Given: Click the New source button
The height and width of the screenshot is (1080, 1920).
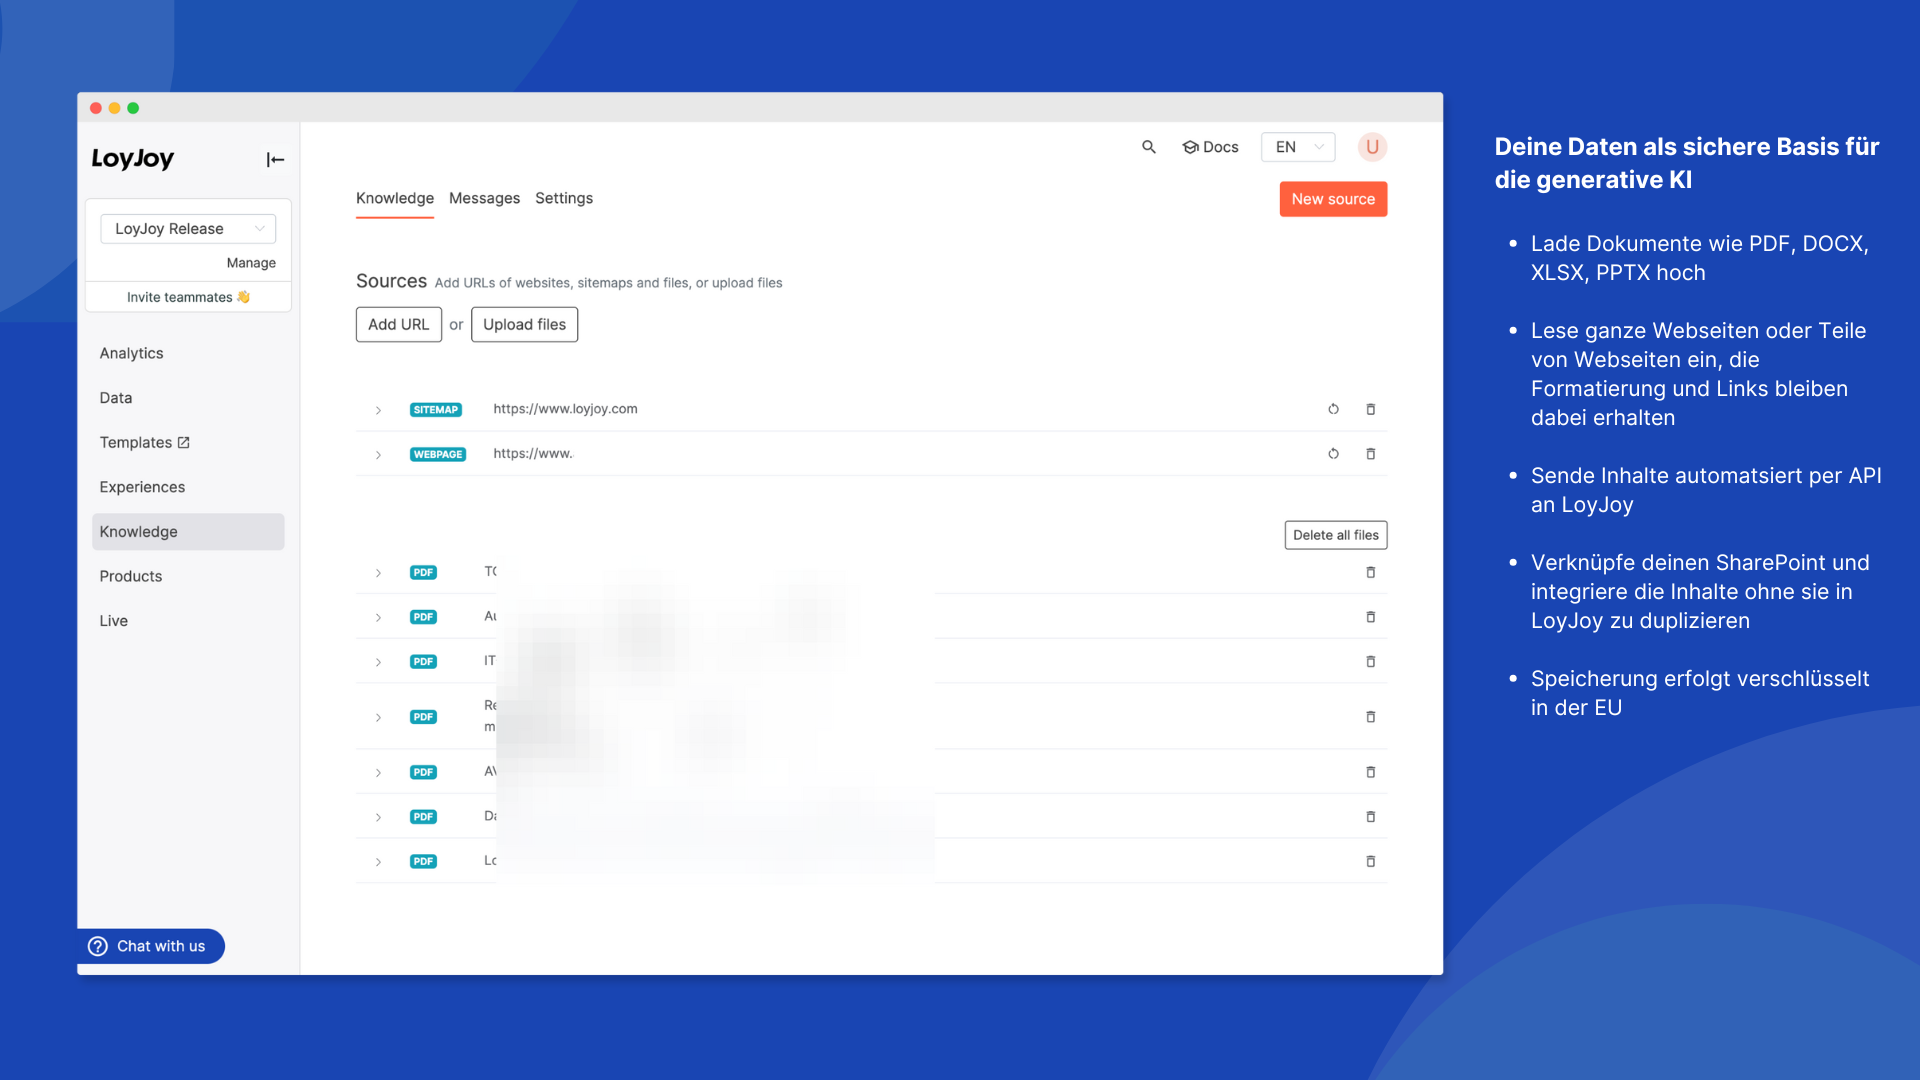Looking at the screenshot, I should pos(1333,199).
